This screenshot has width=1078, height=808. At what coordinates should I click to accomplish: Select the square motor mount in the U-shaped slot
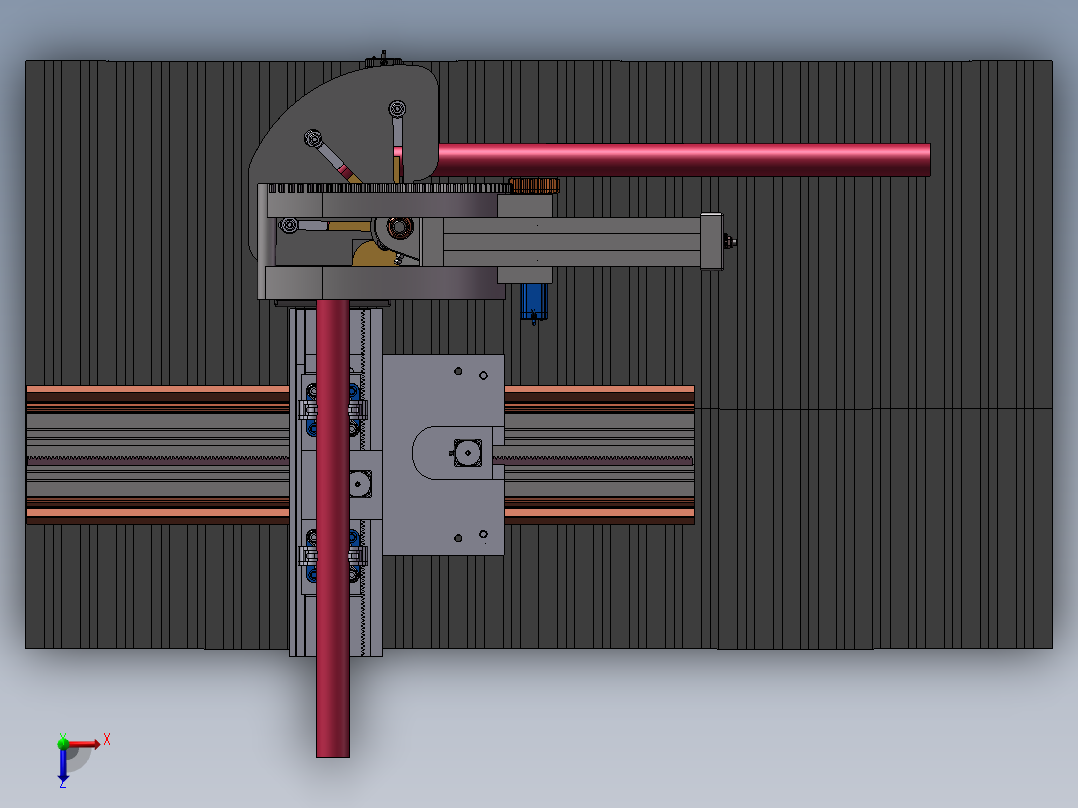tap(468, 453)
